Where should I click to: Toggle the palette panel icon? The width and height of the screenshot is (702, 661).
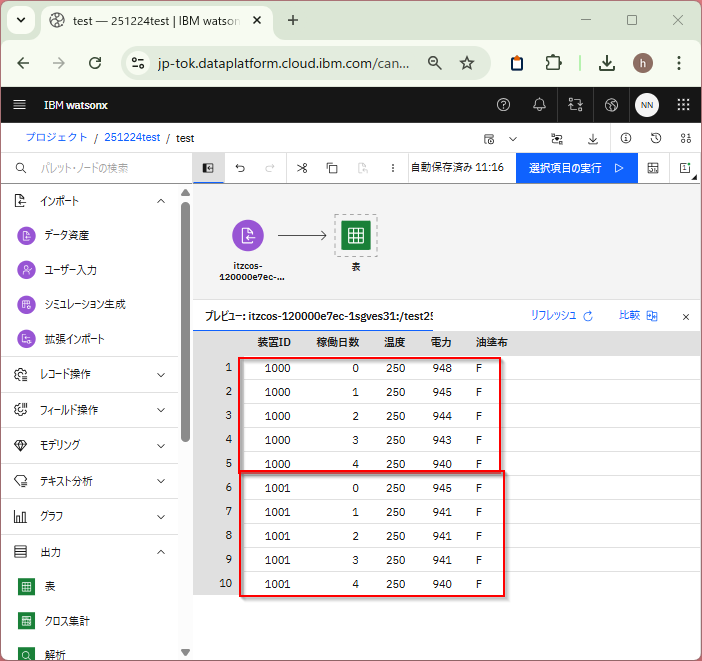pyautogui.click(x=208, y=168)
